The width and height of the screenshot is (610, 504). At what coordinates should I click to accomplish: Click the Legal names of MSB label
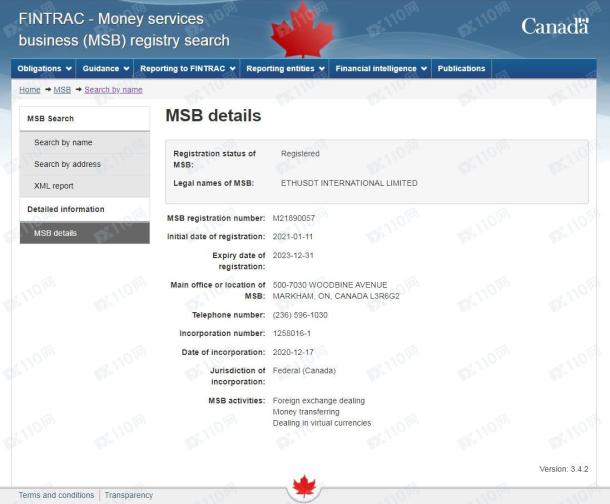[x=214, y=183]
